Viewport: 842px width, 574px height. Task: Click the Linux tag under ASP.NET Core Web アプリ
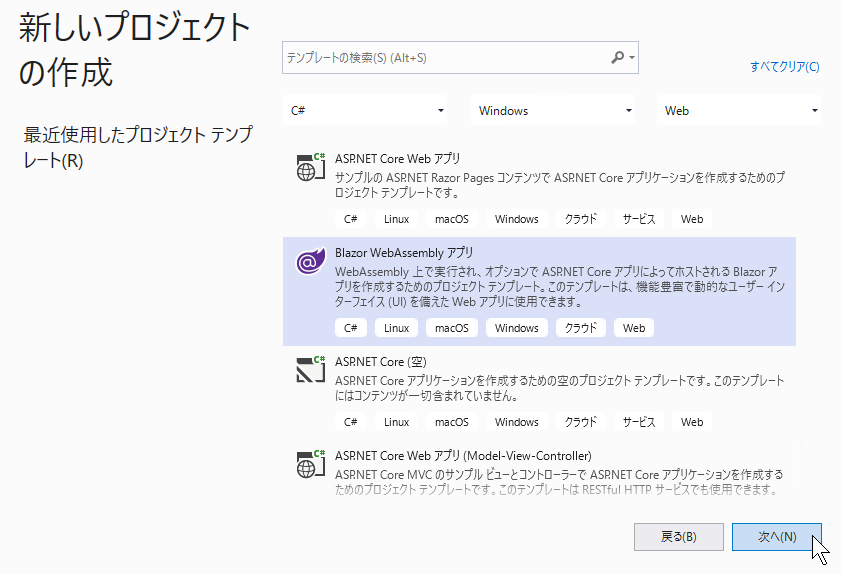point(396,219)
